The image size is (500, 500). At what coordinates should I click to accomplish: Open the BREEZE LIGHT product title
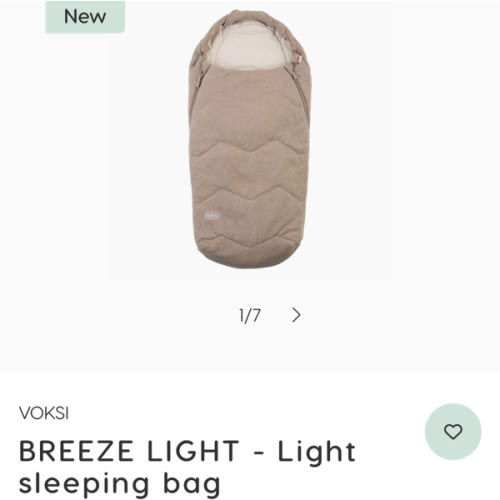(187, 467)
